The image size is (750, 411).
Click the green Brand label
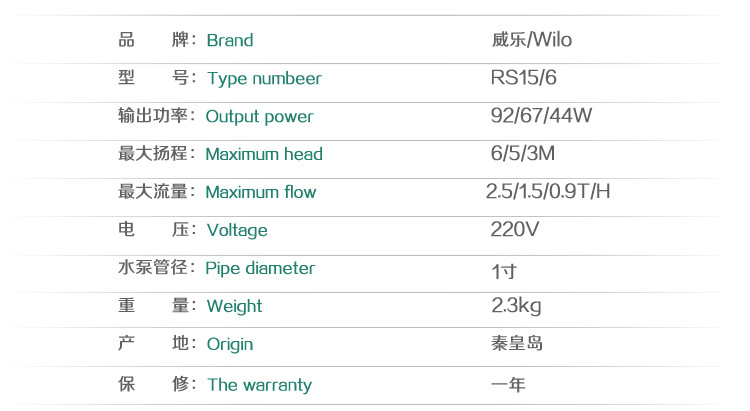229,41
